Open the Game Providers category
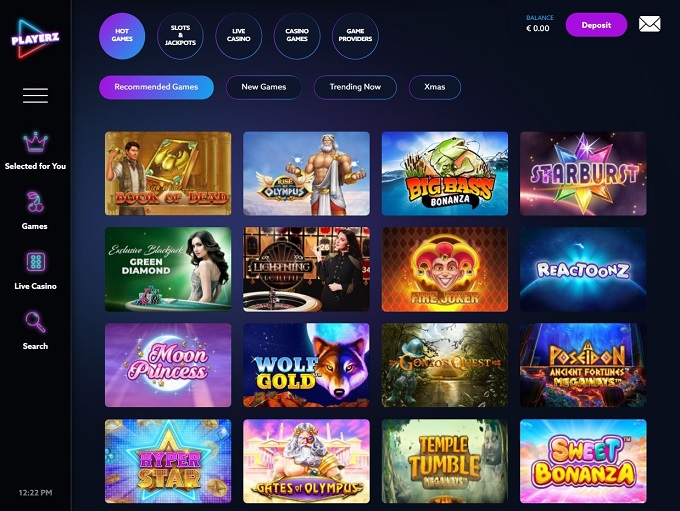 (355, 36)
